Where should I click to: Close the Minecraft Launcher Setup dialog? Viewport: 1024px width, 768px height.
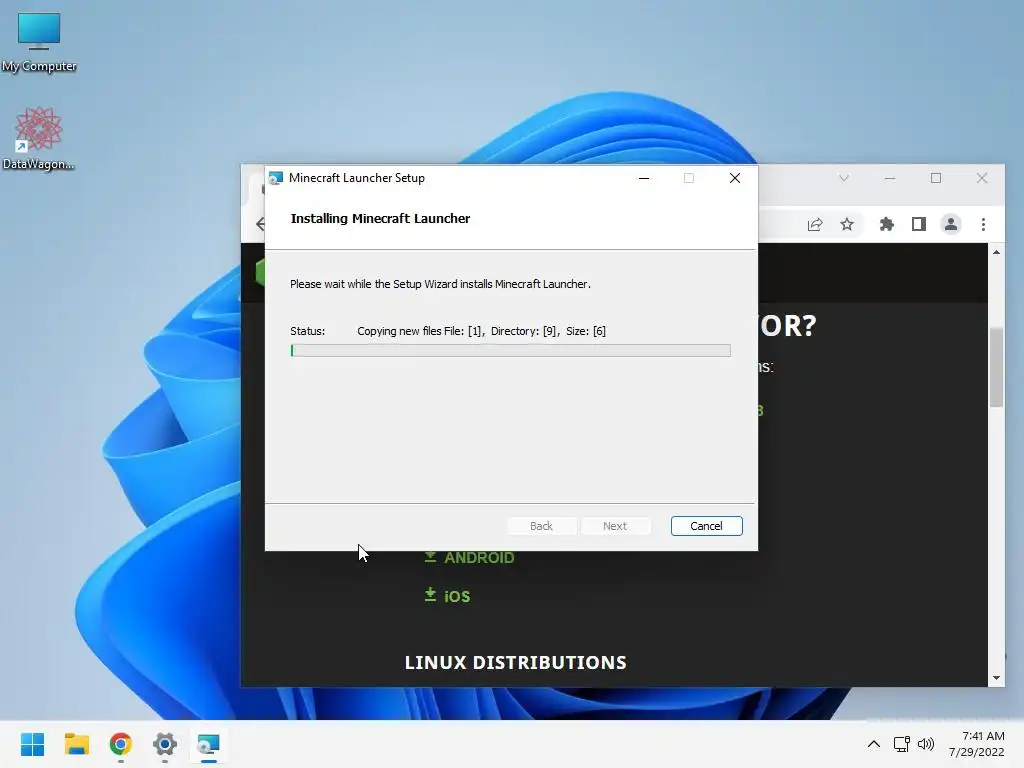(x=735, y=178)
